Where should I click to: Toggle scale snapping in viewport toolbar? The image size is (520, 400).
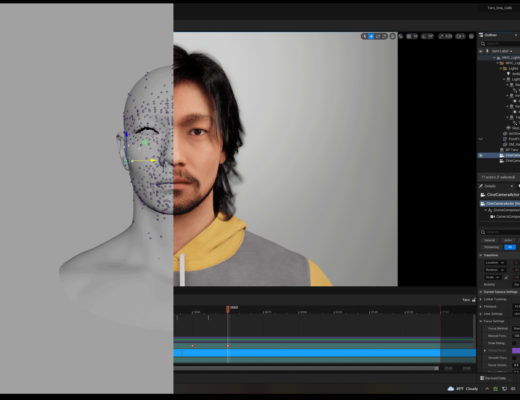tap(441, 36)
